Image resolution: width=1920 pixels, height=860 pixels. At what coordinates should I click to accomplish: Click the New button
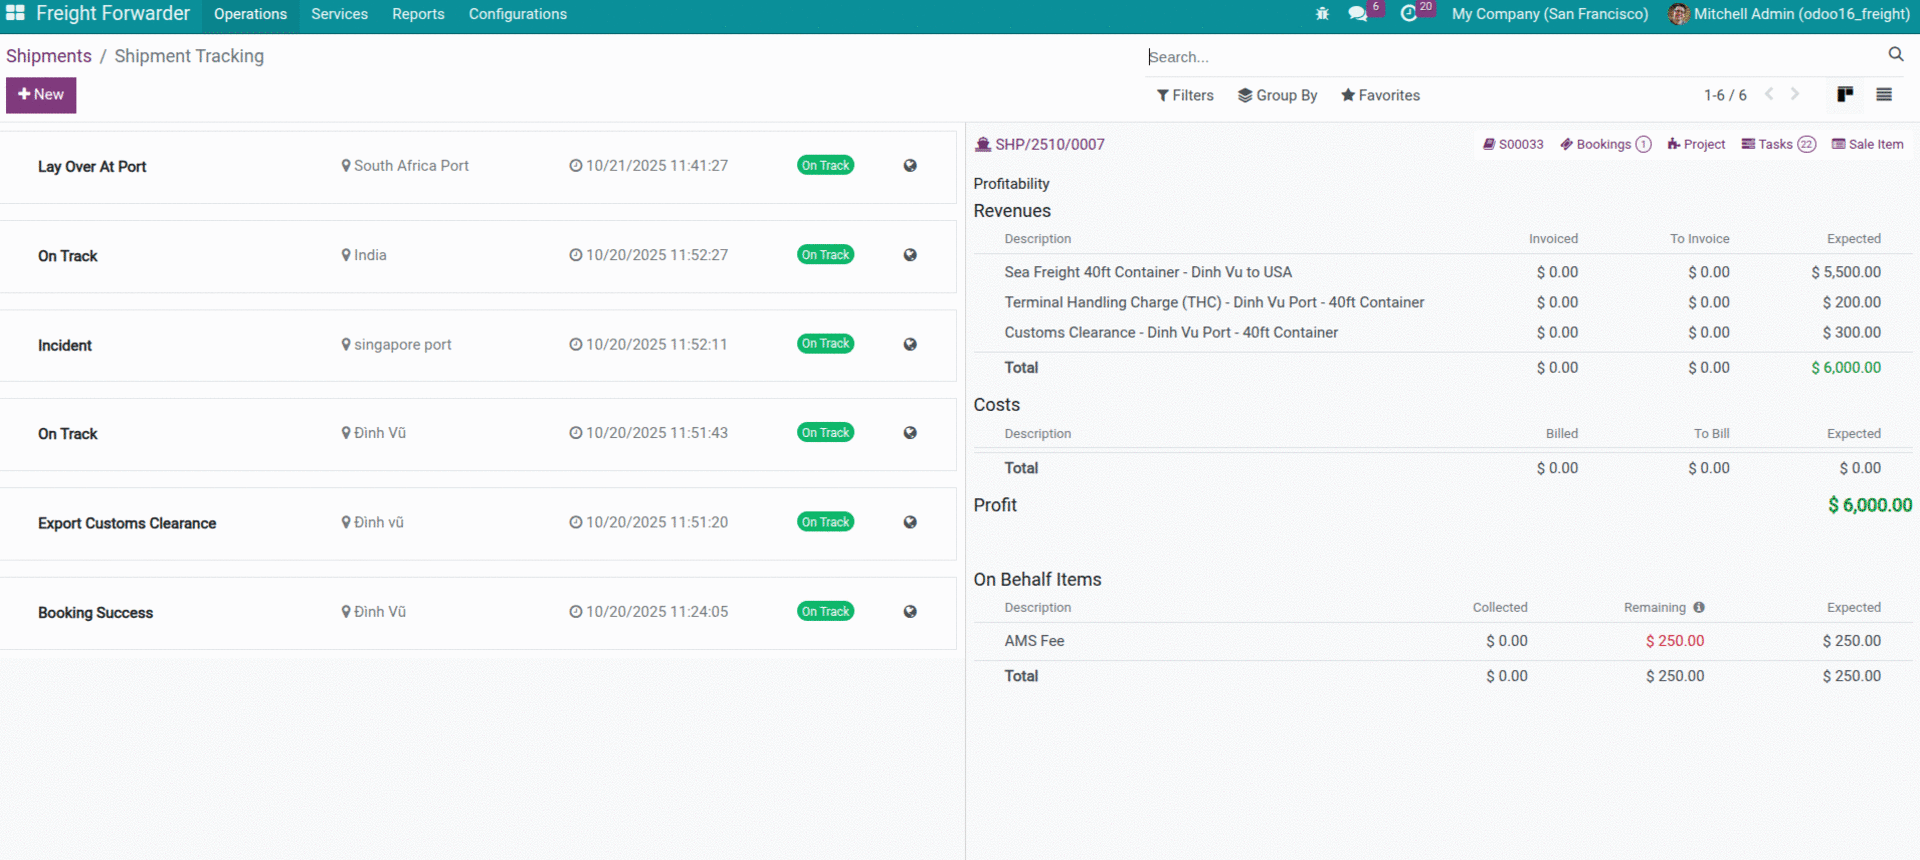[x=41, y=95]
